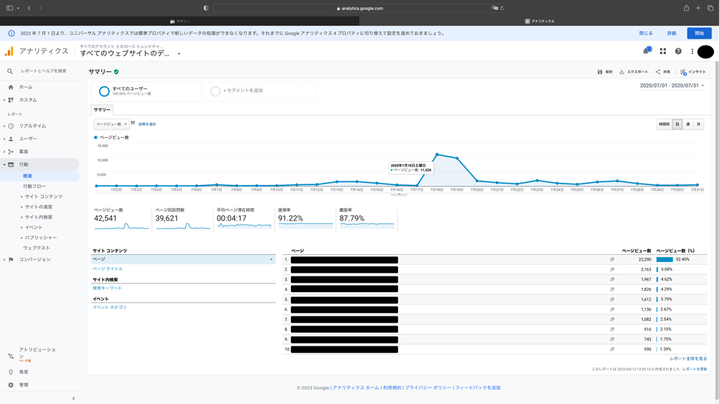Click the analytics.google.com address bar
Viewport: 720px width, 404px height.
360,8
